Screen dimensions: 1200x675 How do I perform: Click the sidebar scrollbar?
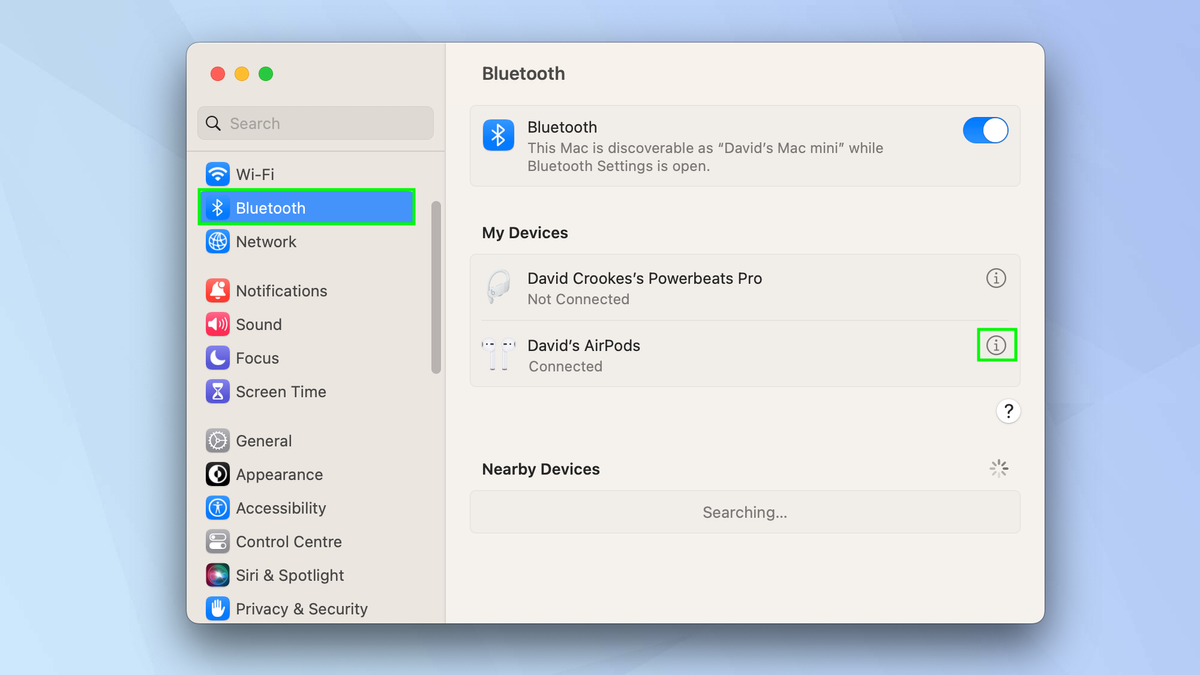(x=435, y=287)
